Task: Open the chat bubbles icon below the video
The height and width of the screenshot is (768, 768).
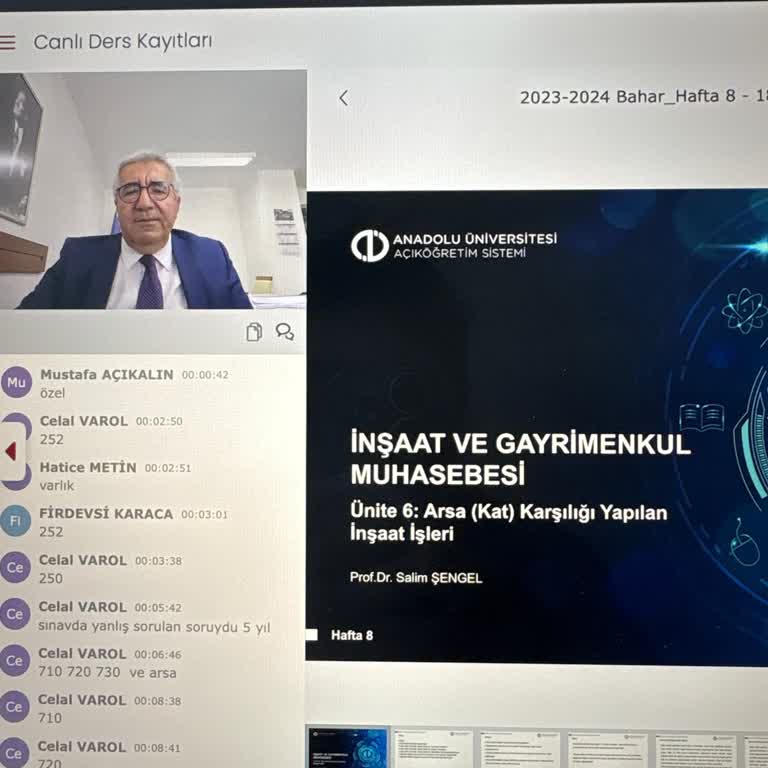Action: coord(285,332)
